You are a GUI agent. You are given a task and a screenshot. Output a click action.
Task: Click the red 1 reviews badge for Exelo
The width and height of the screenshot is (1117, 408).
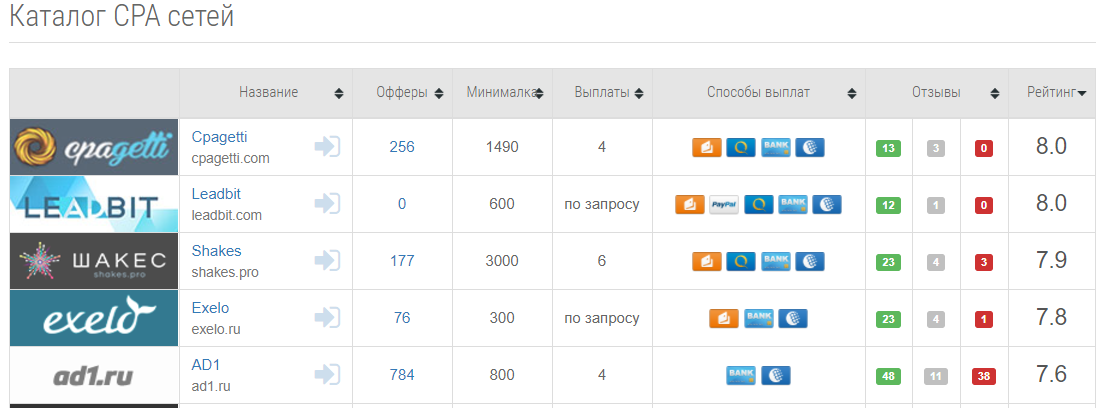(984, 320)
